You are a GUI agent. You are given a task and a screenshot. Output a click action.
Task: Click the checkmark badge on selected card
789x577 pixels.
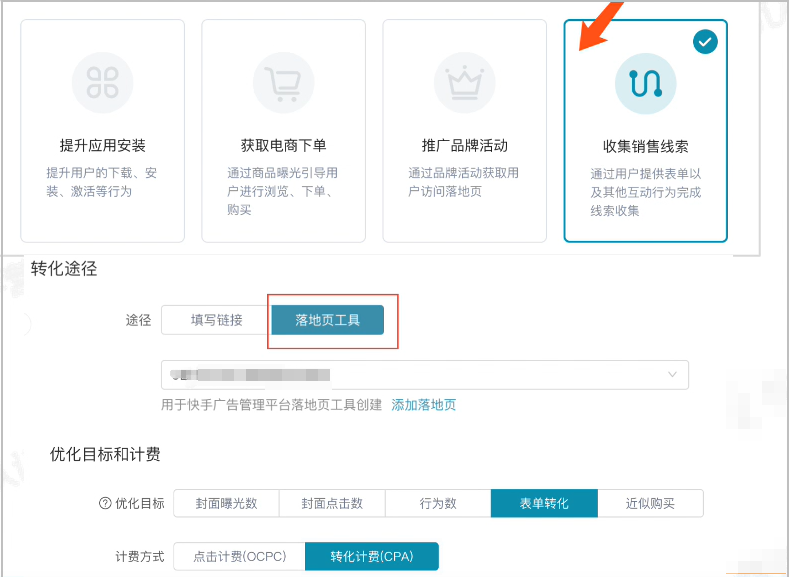click(705, 42)
